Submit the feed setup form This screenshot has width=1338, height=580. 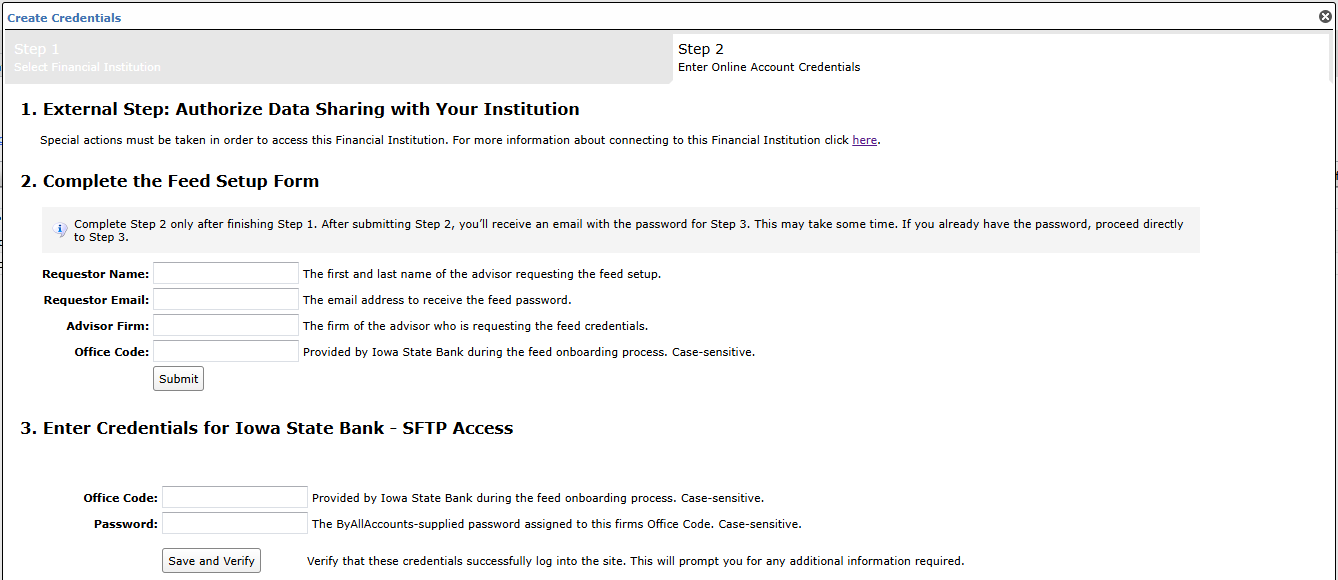(178, 378)
